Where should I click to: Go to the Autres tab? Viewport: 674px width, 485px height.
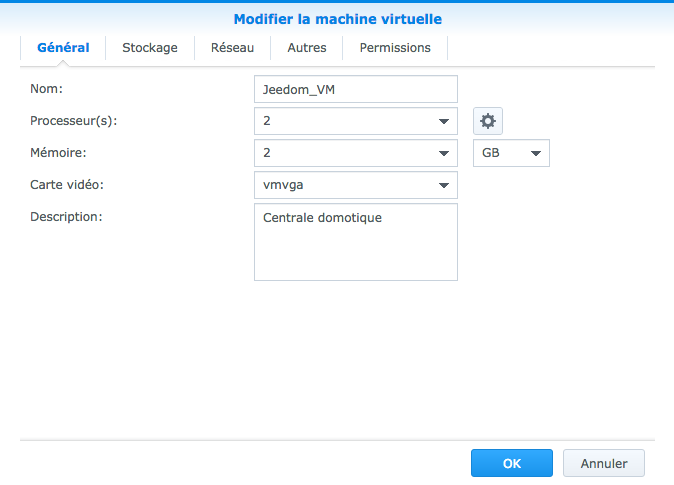pyautogui.click(x=306, y=47)
